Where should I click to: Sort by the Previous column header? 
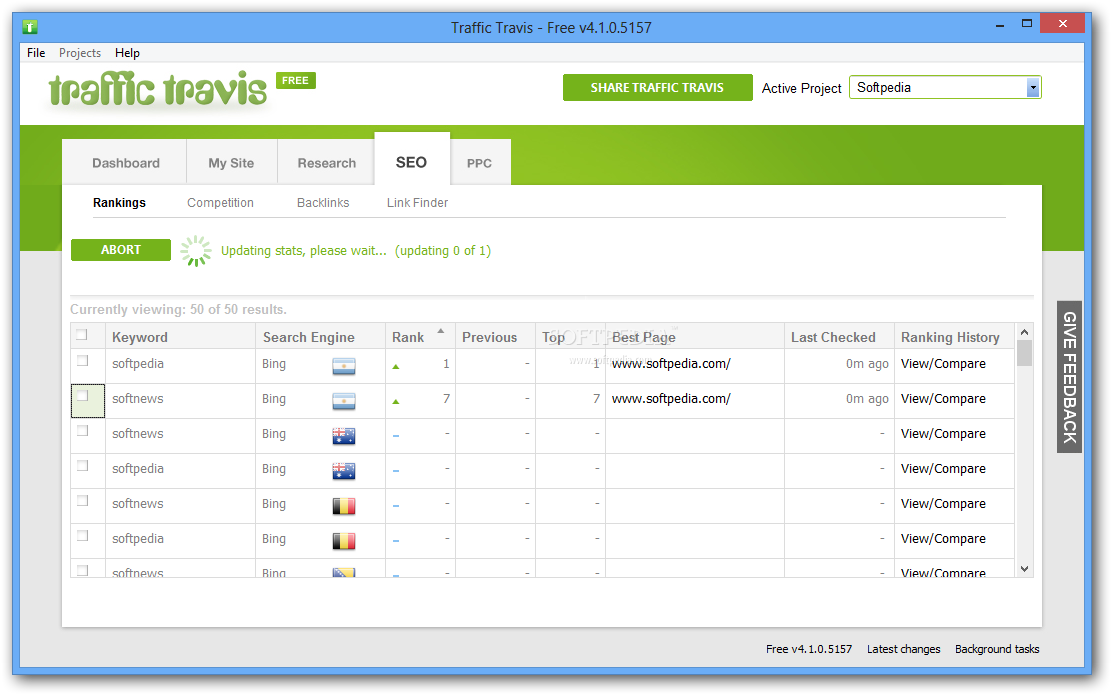[495, 337]
